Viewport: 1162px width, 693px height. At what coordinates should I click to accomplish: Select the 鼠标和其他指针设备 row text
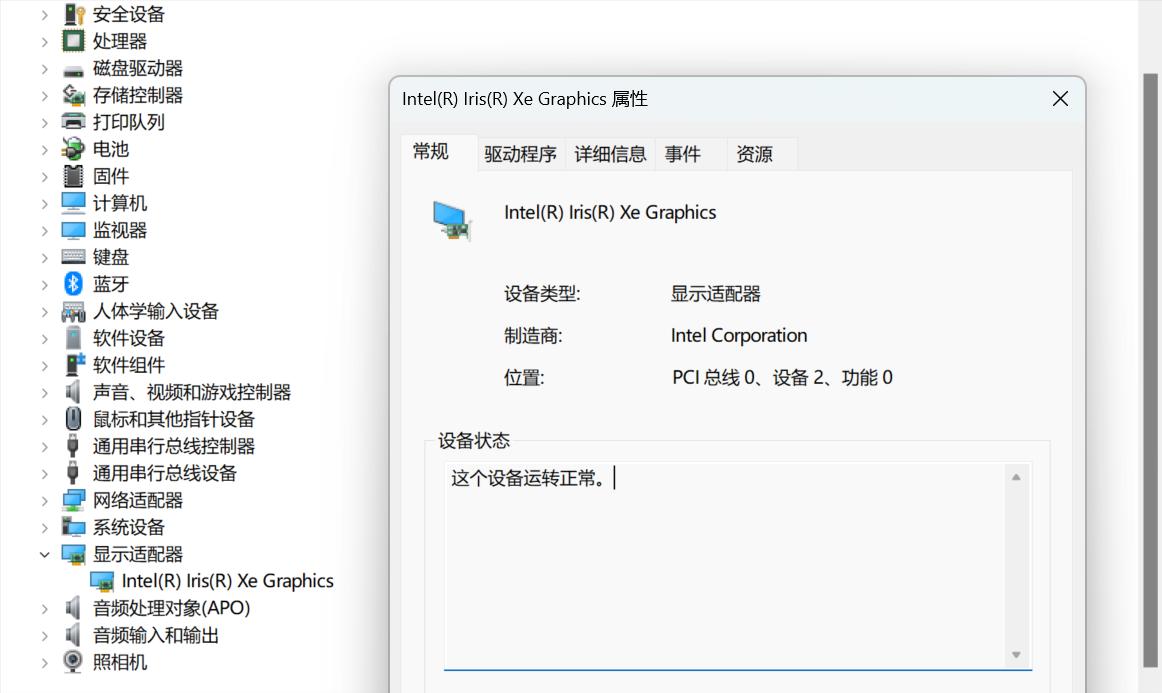[173, 420]
